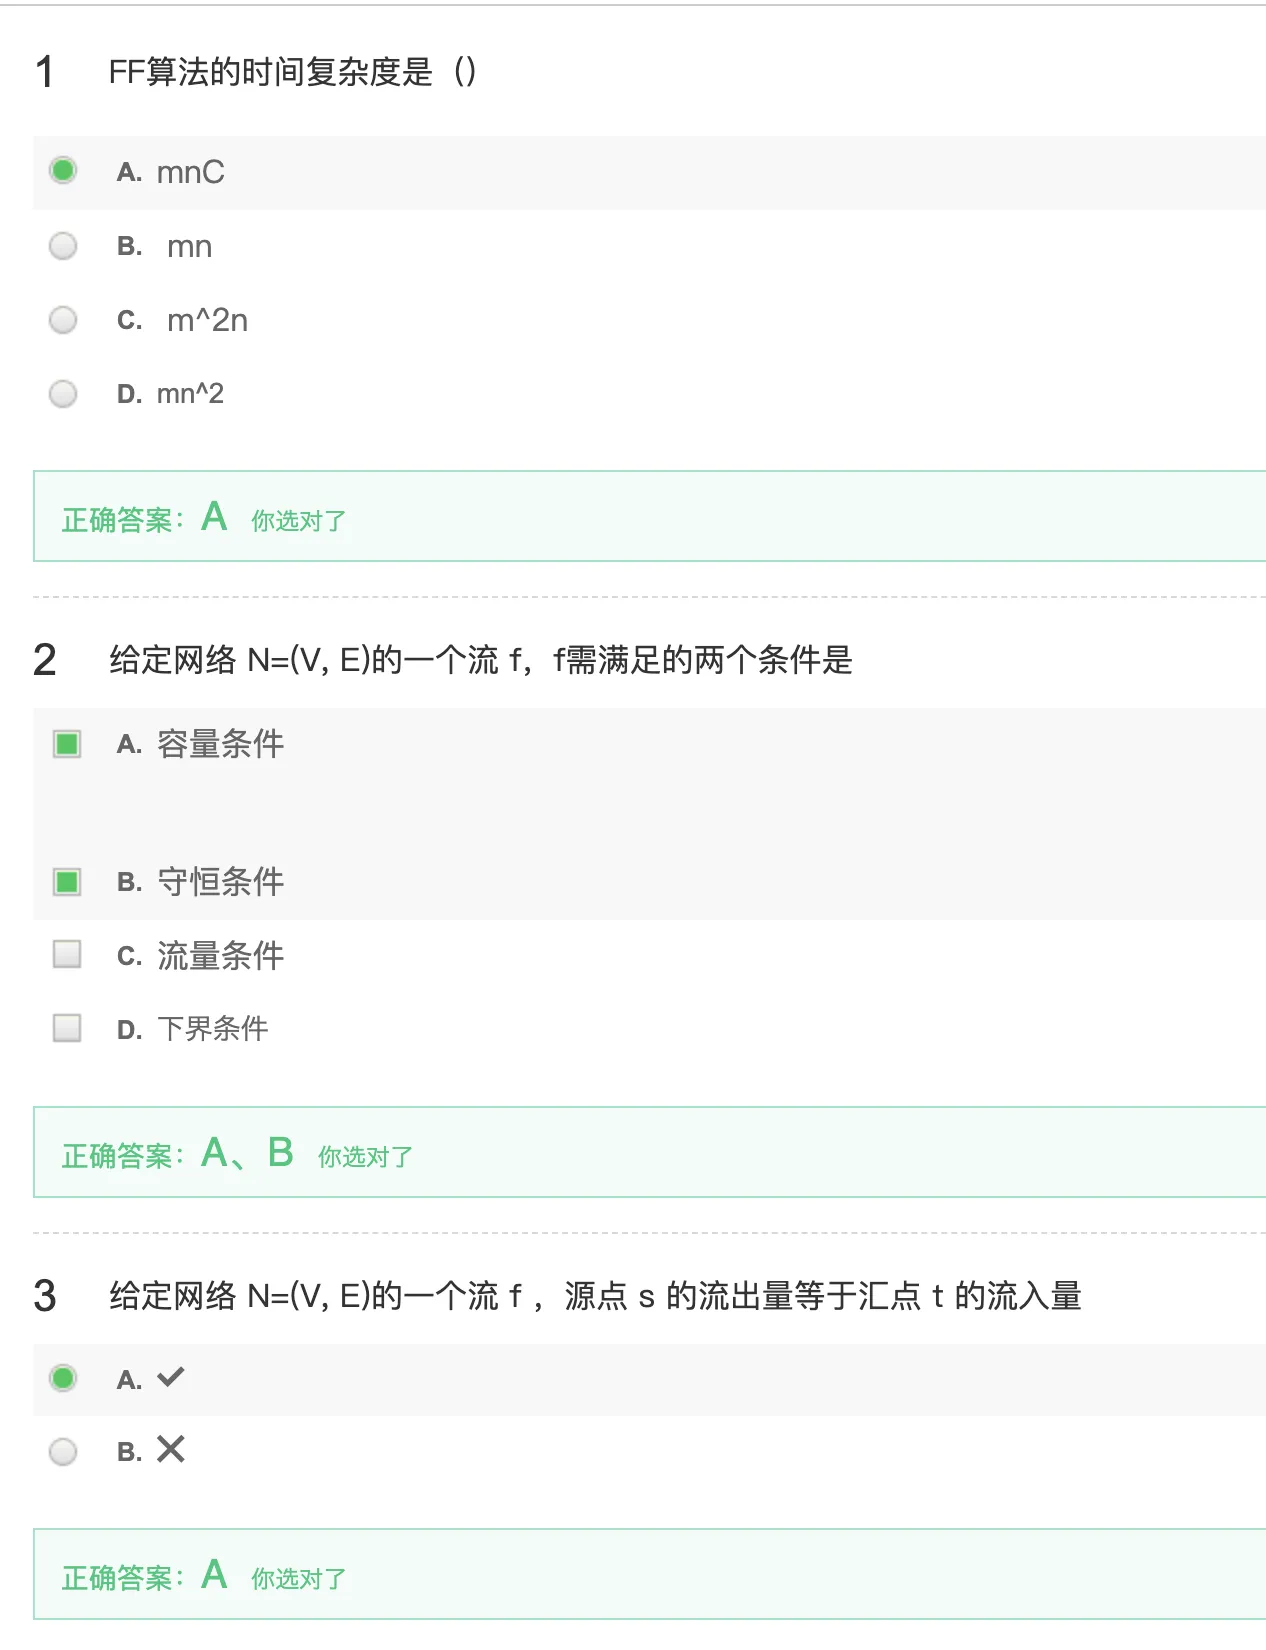Viewport: 1266px width, 1650px height.
Task: Select radio option D. mn^2
Action: pos(63,394)
